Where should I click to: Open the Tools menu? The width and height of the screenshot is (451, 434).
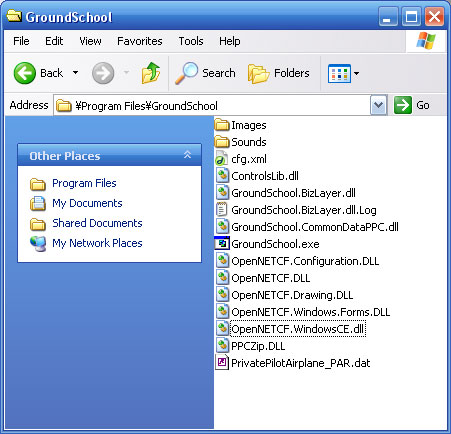pyautogui.click(x=191, y=41)
